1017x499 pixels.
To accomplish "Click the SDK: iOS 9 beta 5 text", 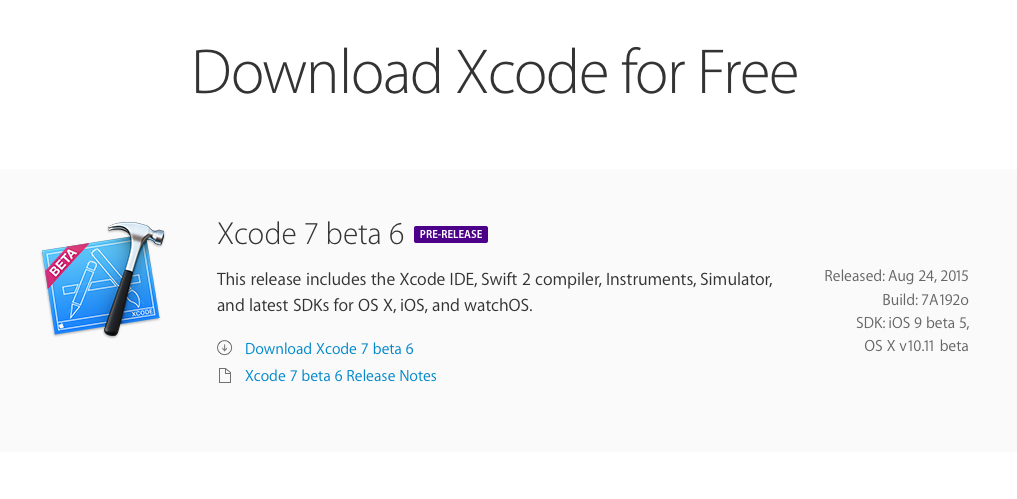I will click(x=911, y=322).
